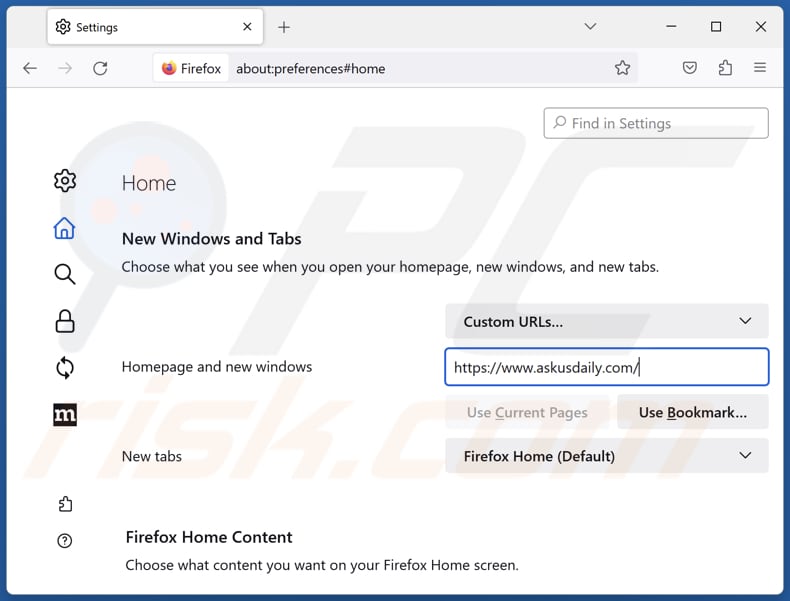Click the Save to Pocket icon
The image size is (790, 601).
point(690,68)
